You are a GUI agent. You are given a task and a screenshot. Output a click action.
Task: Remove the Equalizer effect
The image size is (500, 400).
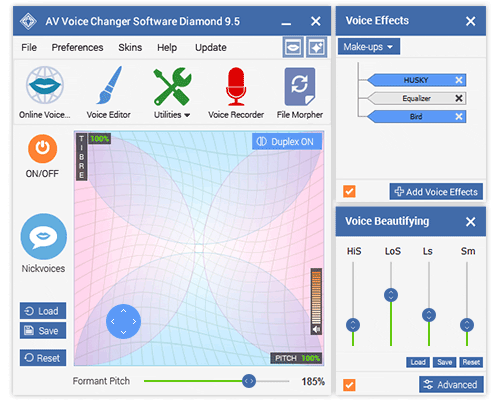tap(459, 98)
